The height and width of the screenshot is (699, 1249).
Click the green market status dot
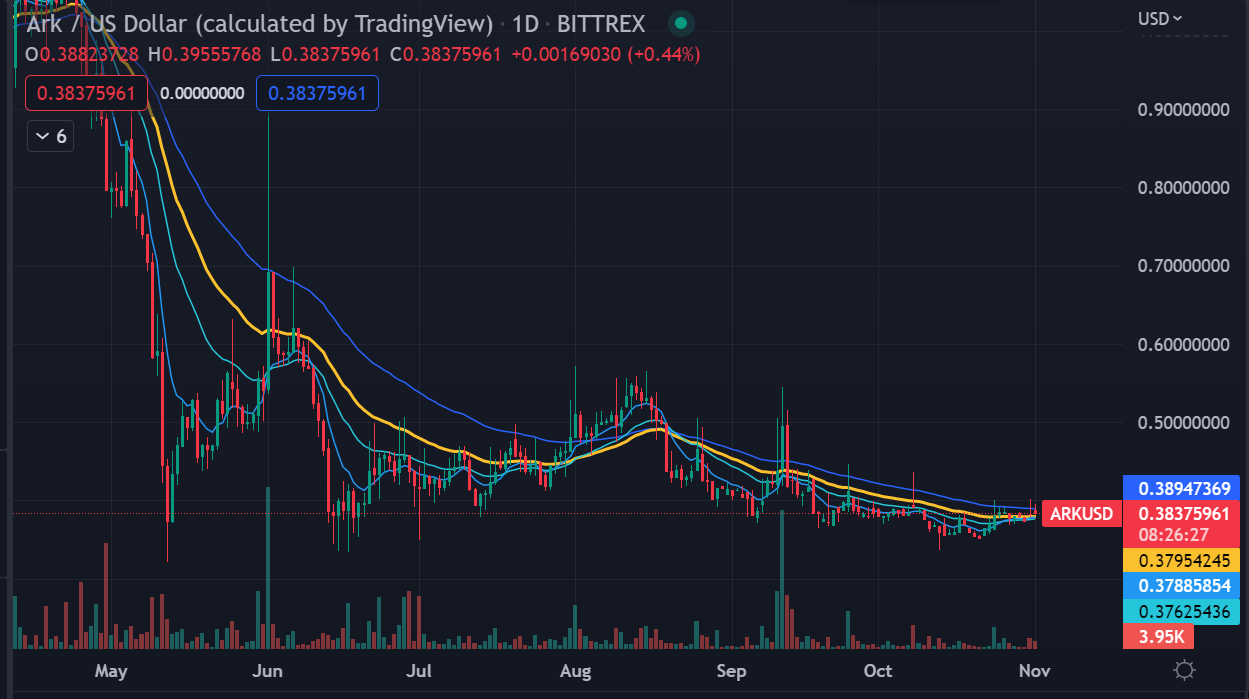[x=681, y=23]
